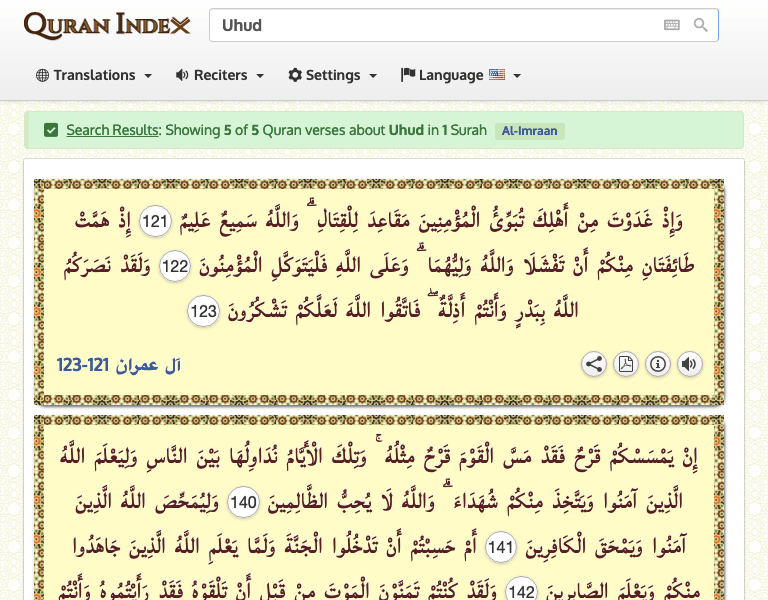This screenshot has width=768, height=600.
Task: Open the آل عمران 121-123 reference link
Action: click(119, 365)
